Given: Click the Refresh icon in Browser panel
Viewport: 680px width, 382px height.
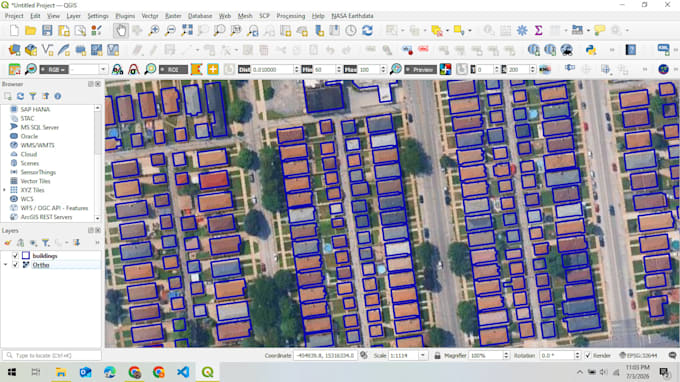Looking at the screenshot, I should coord(20,96).
